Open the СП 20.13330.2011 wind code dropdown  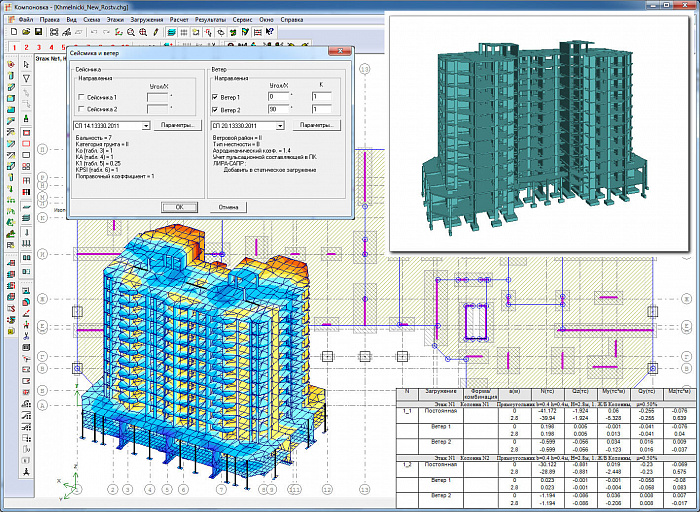(280, 126)
